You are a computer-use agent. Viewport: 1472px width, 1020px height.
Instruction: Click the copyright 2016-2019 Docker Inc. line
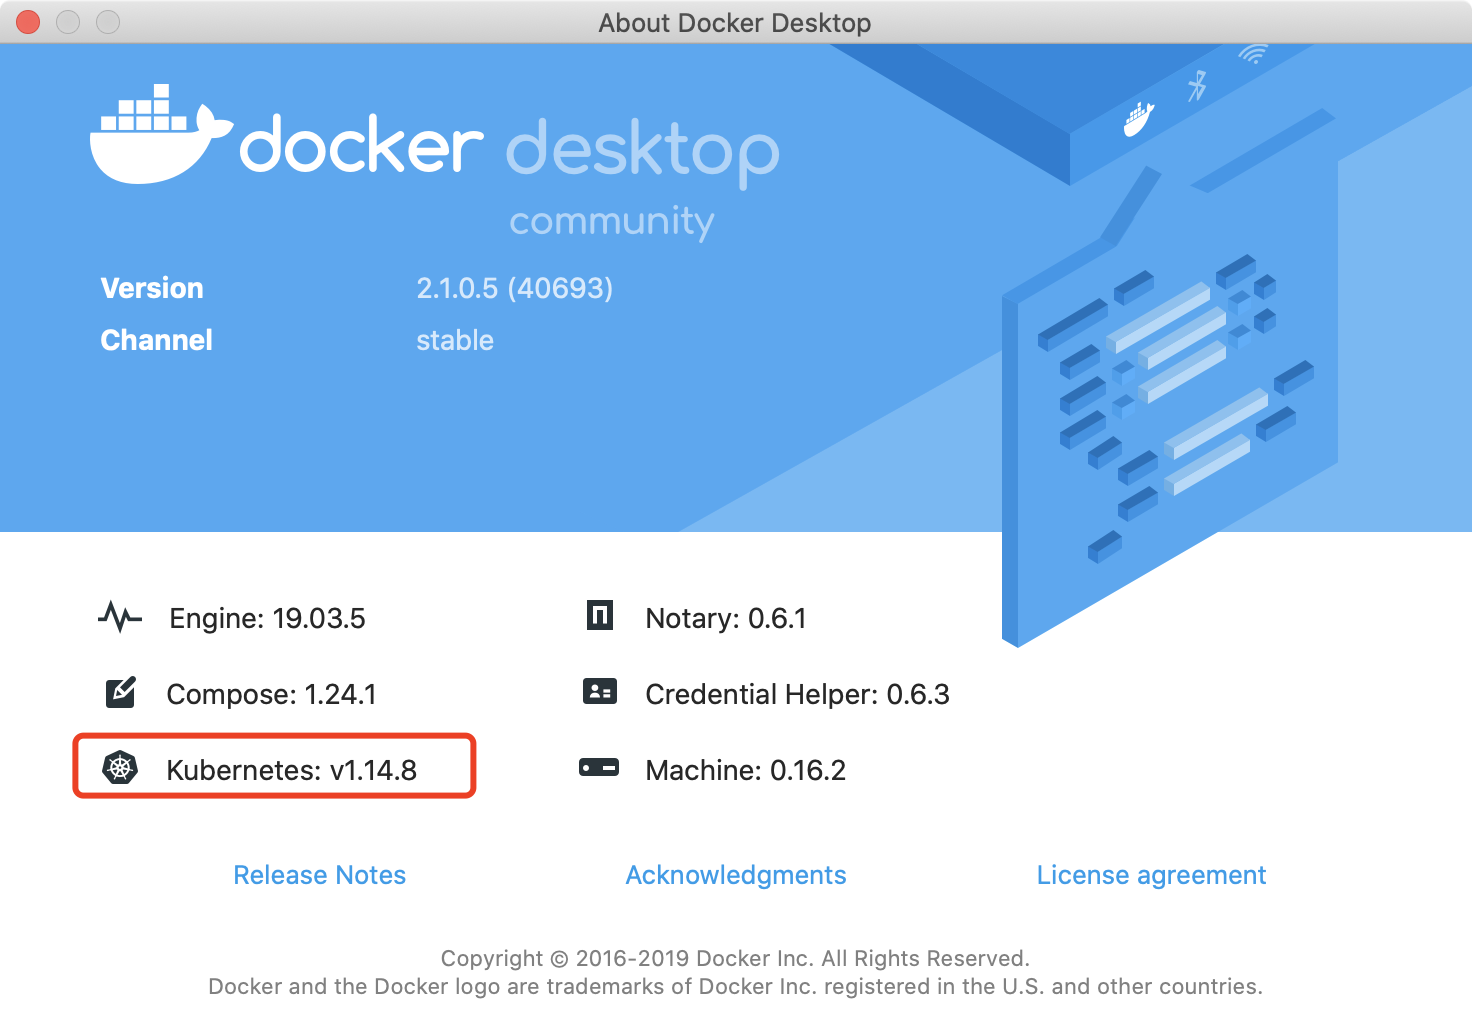735,958
